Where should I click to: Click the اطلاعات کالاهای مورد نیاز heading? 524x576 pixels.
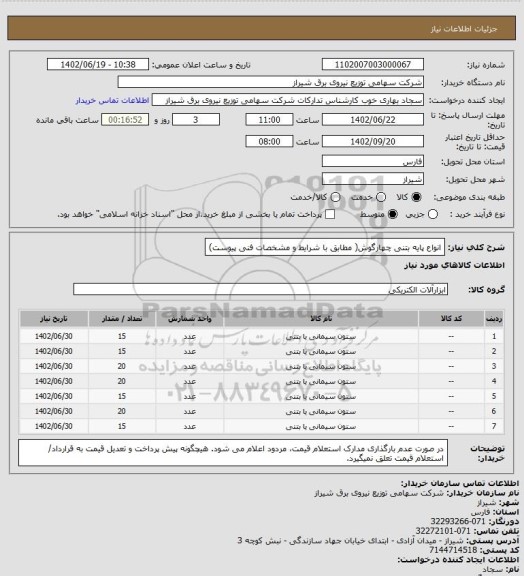[x=455, y=266]
